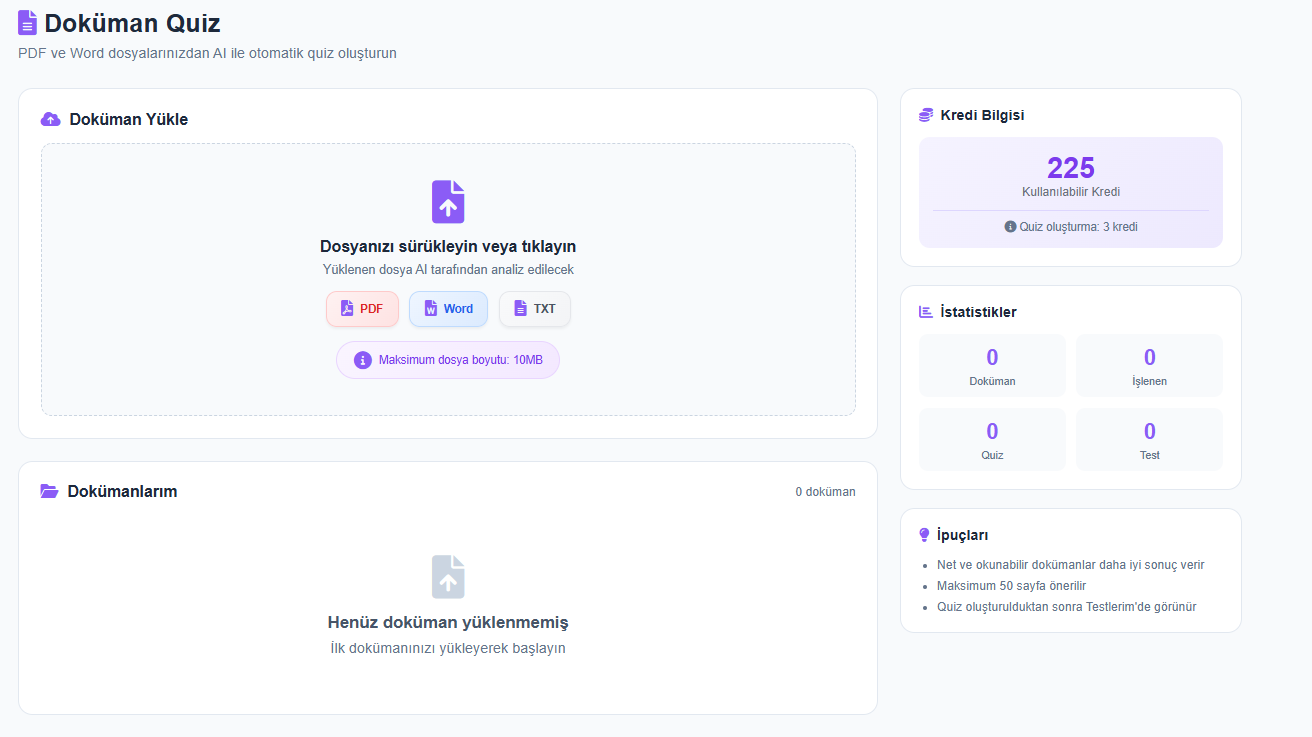Open the Doküman statistics card

click(x=992, y=366)
